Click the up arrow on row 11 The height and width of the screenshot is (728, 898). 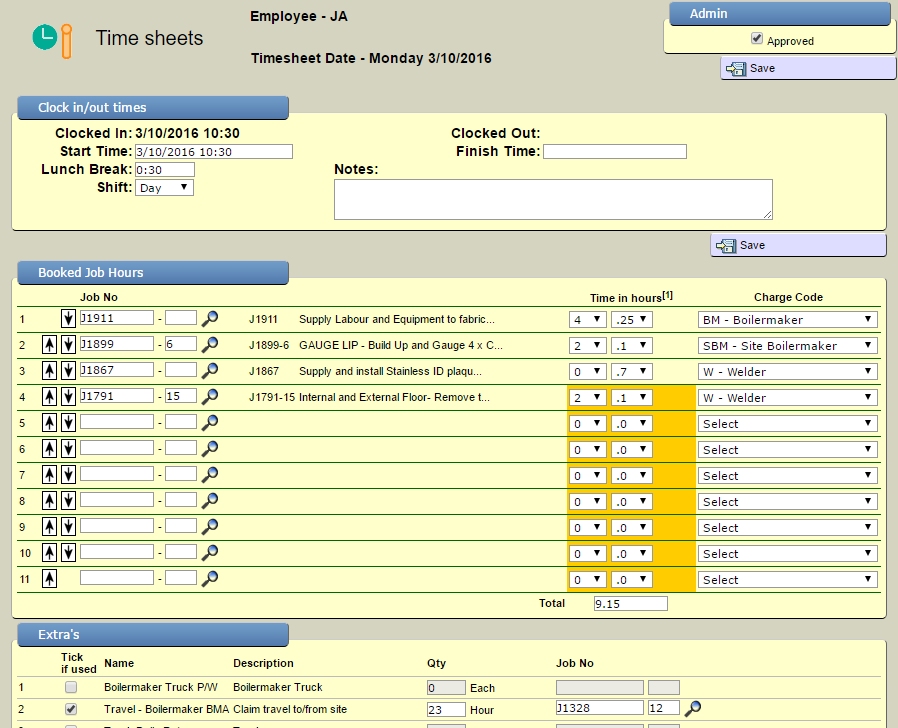point(49,579)
